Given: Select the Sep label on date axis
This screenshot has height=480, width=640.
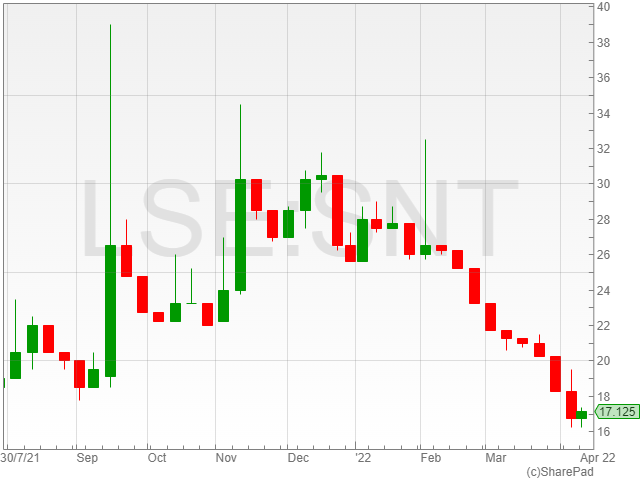Looking at the screenshot, I should (87, 458).
